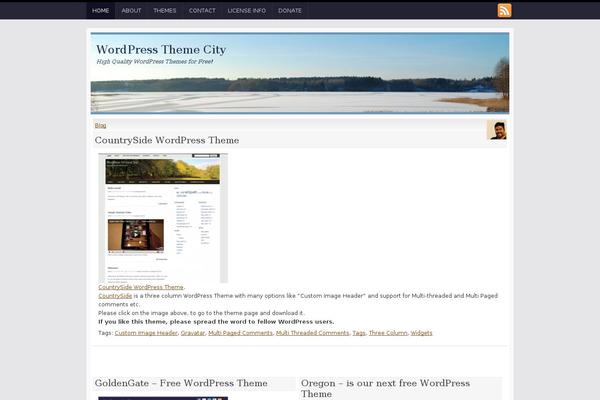The image size is (600, 400).
Task: Click the CountrySide link in the description
Action: tap(115, 296)
